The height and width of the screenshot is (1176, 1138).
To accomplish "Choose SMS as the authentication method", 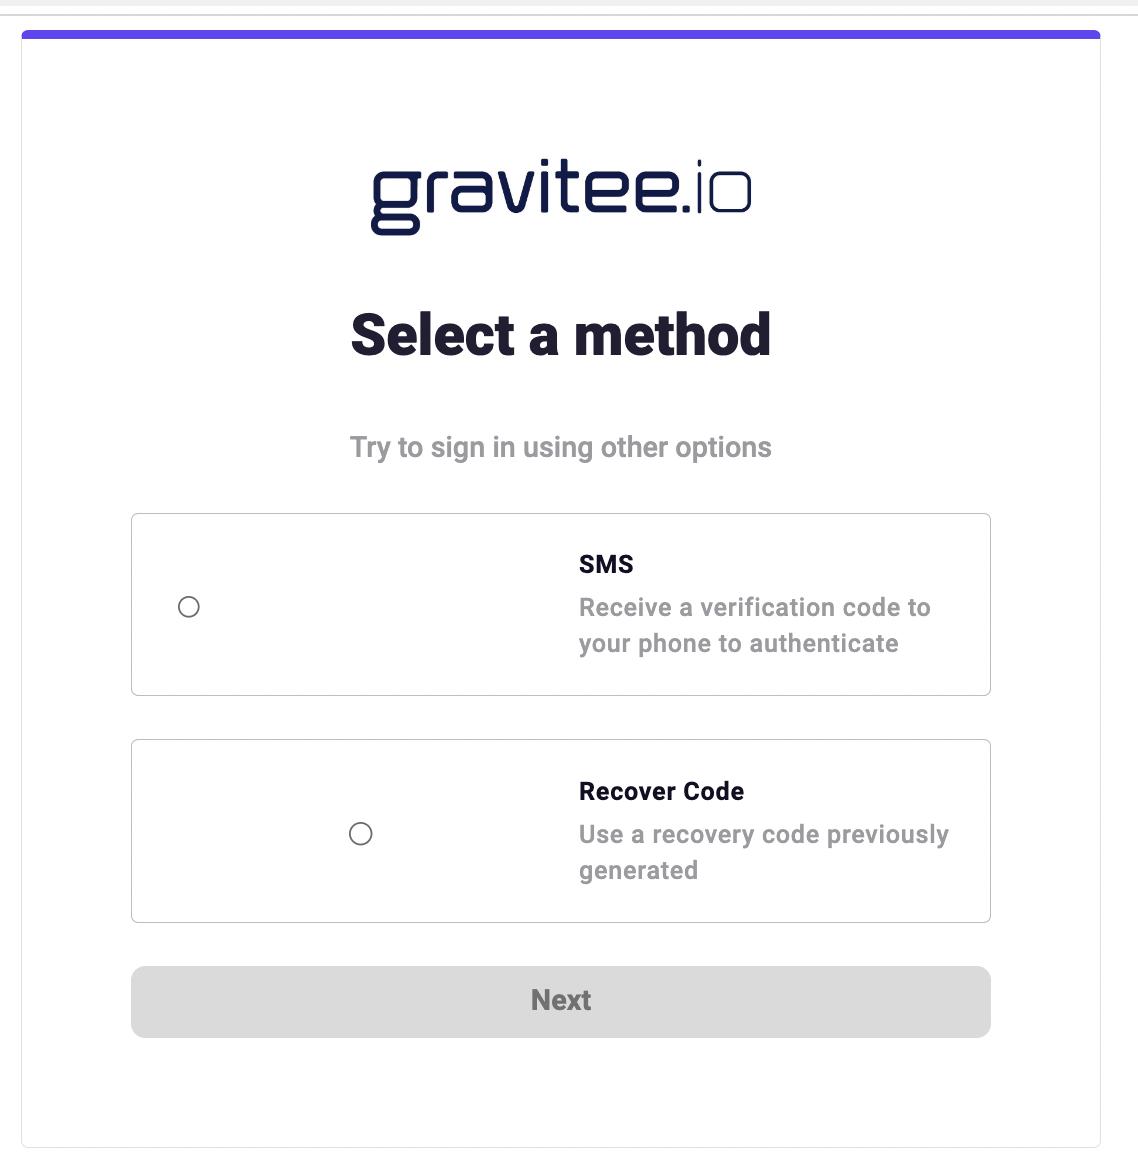I will [x=189, y=606].
